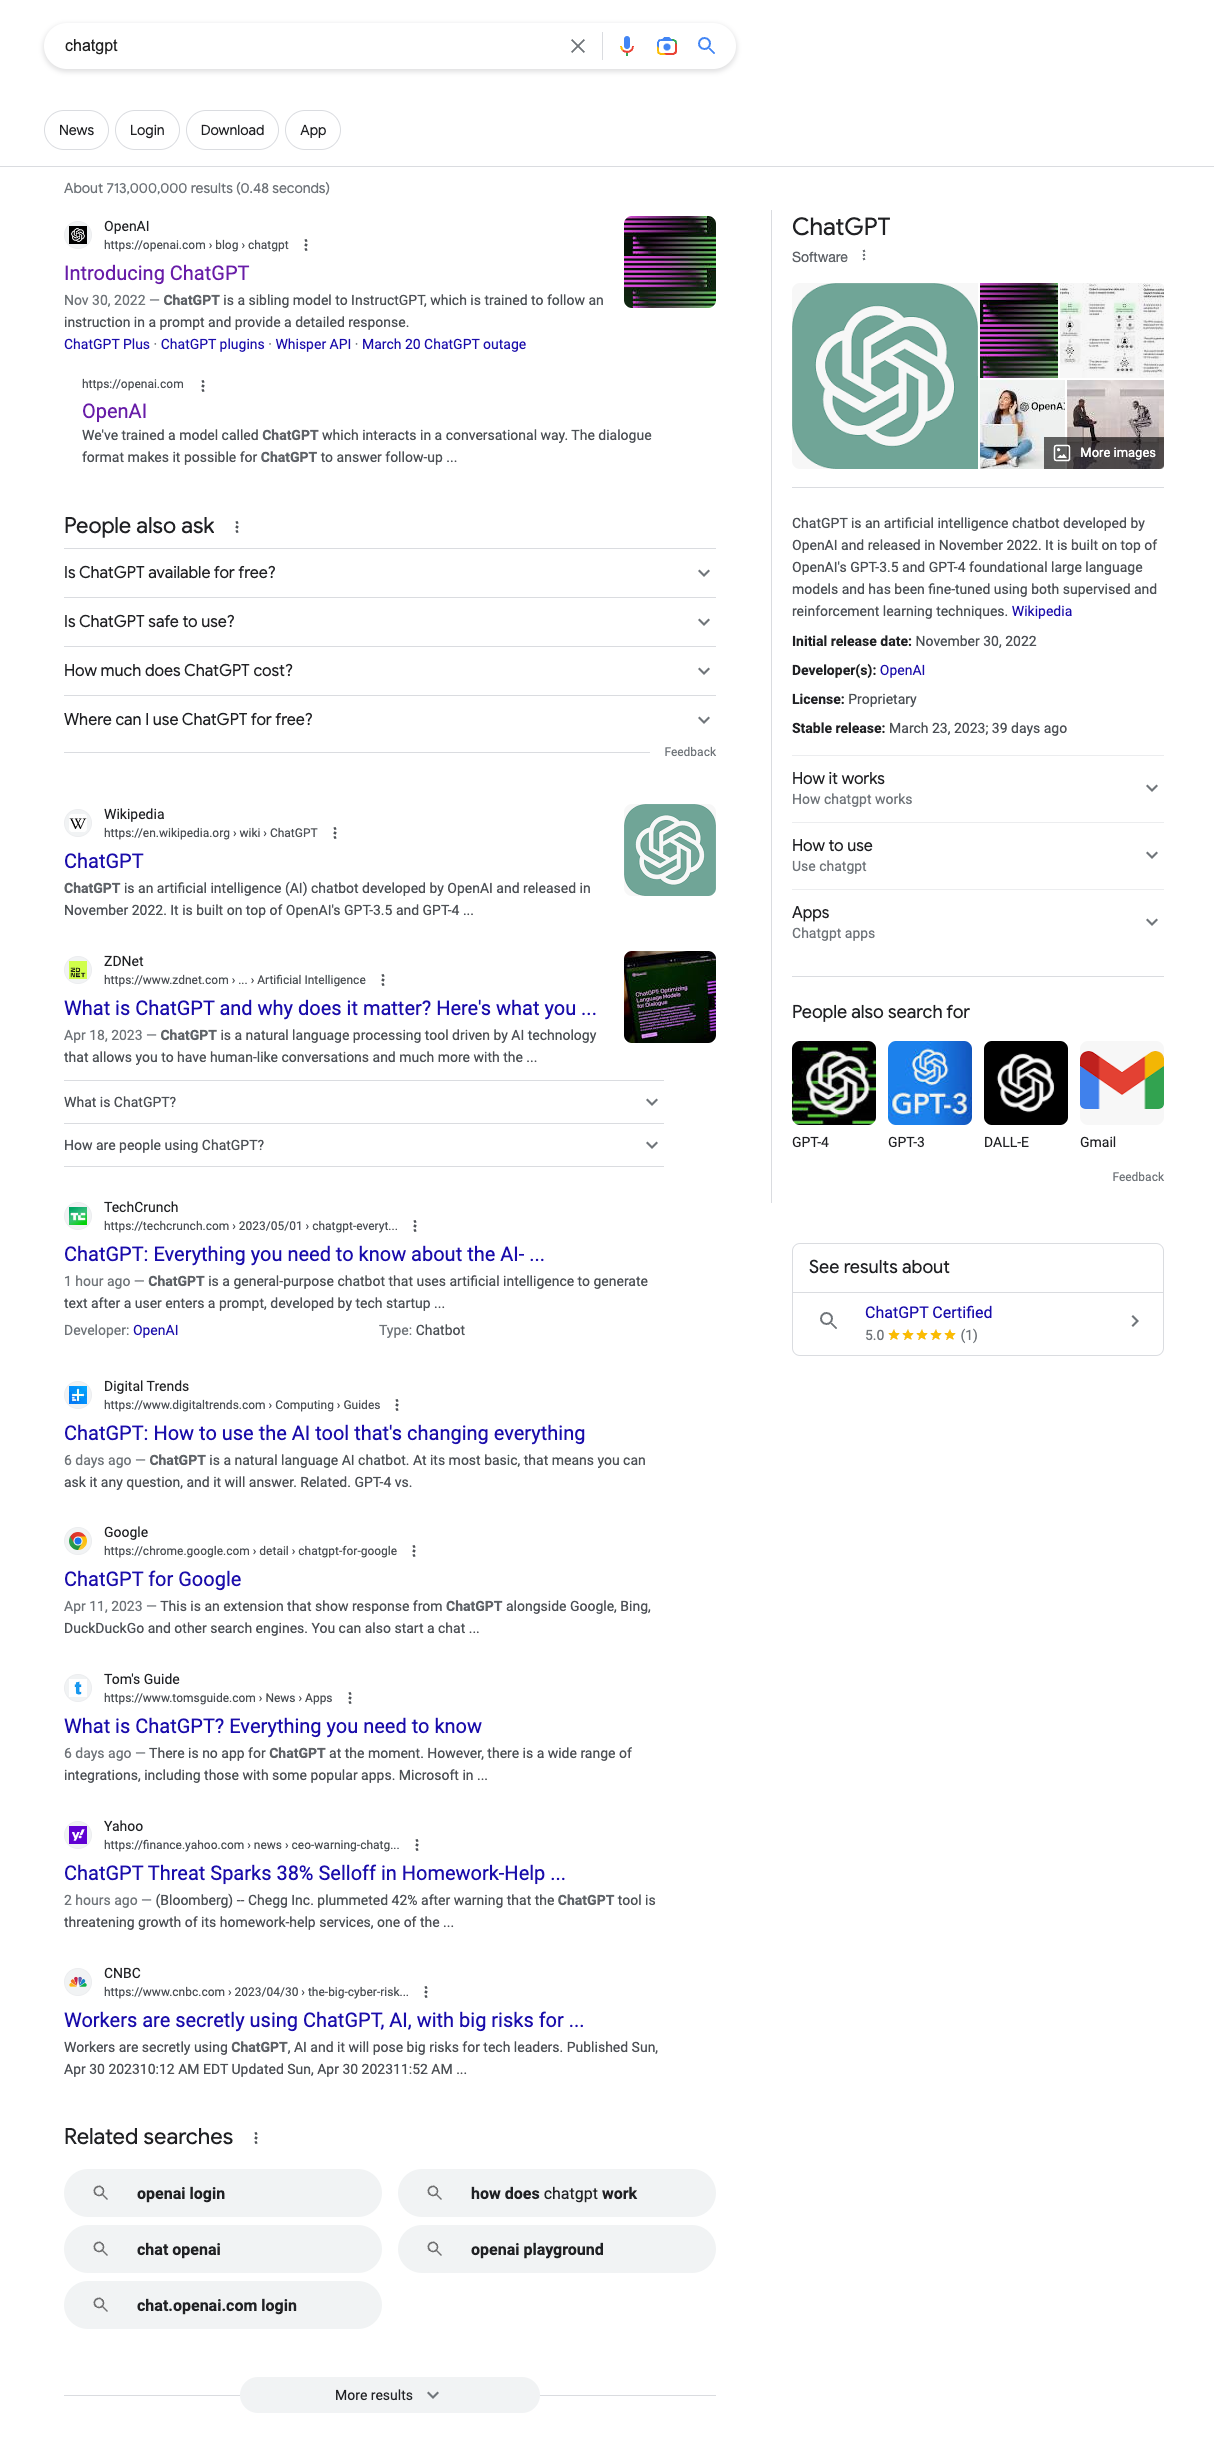Select the Download filter chip

pos(232,130)
